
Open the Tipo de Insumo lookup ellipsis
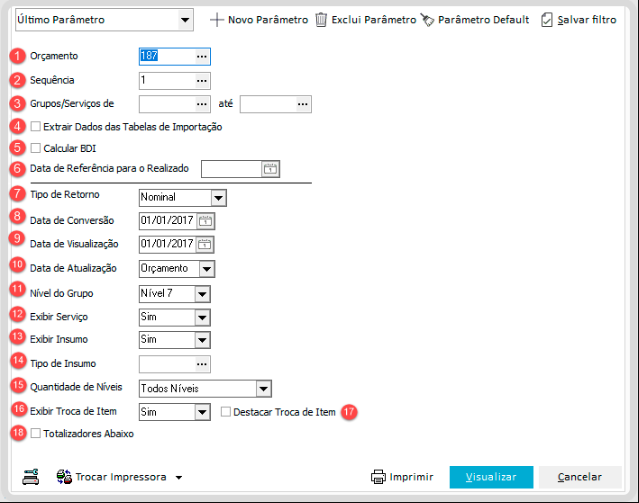tap(202, 364)
